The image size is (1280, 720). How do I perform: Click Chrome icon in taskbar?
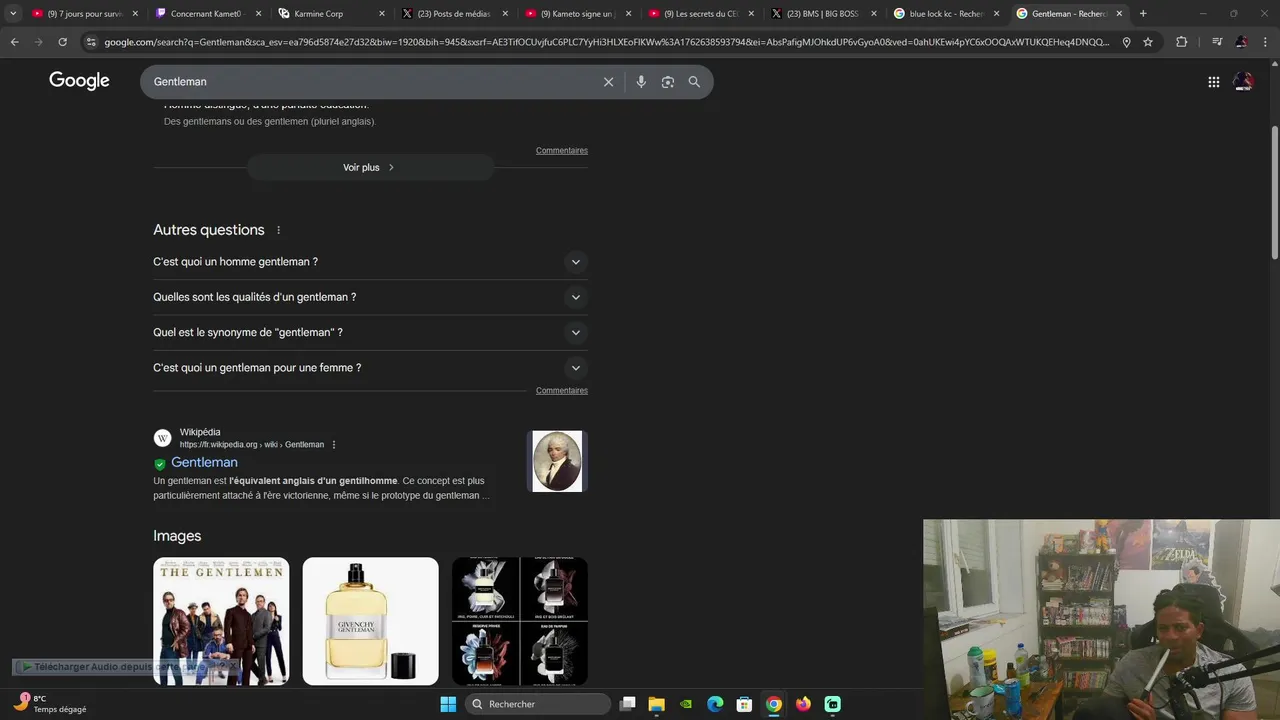774,704
